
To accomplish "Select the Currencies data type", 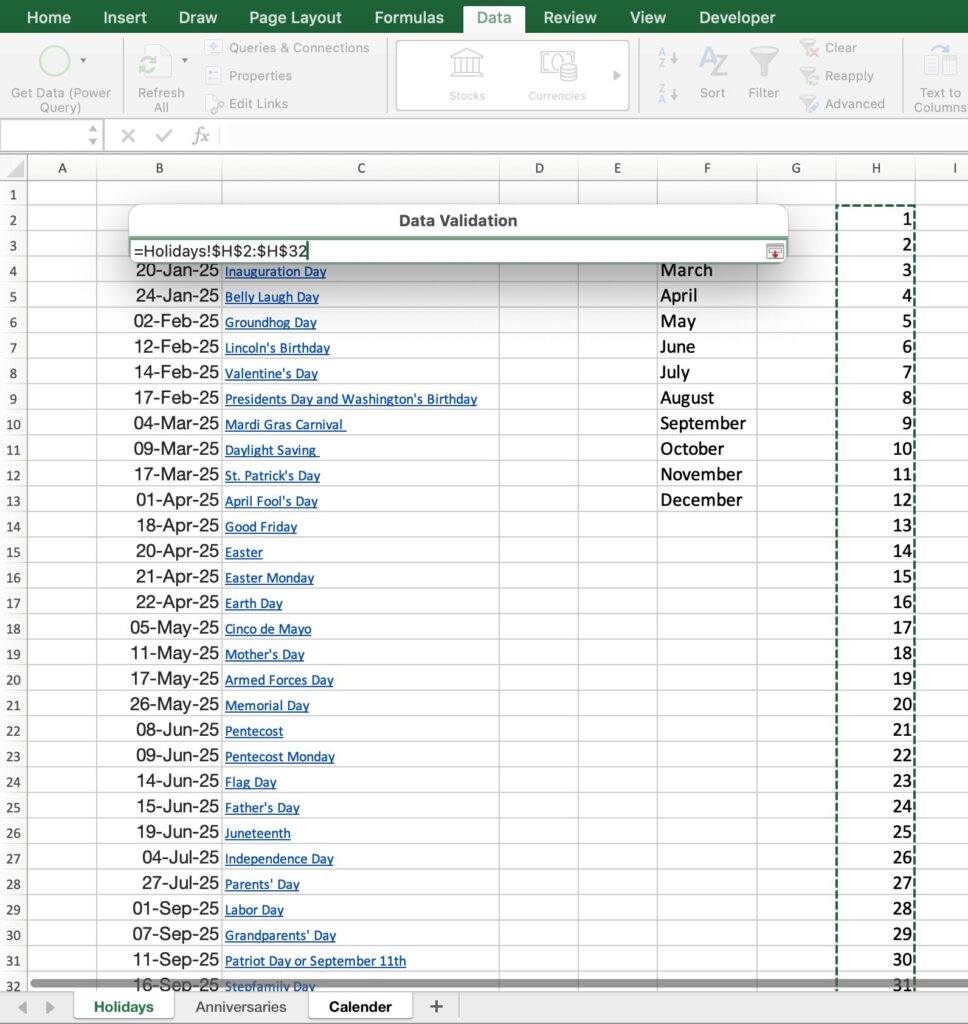I will point(557,75).
